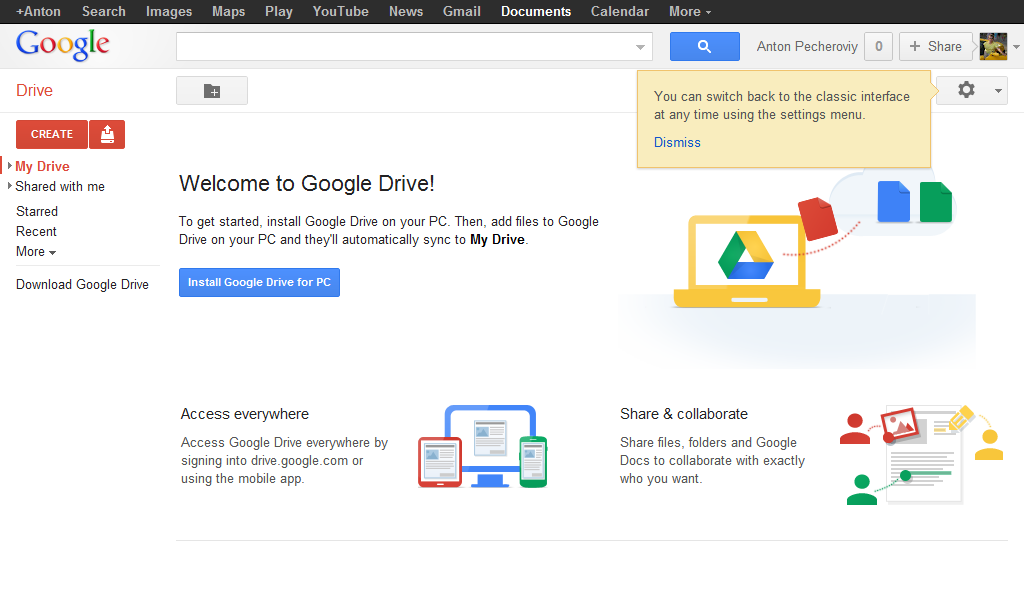Click the notifications count box
The width and height of the screenshot is (1024, 600).
(x=878, y=46)
